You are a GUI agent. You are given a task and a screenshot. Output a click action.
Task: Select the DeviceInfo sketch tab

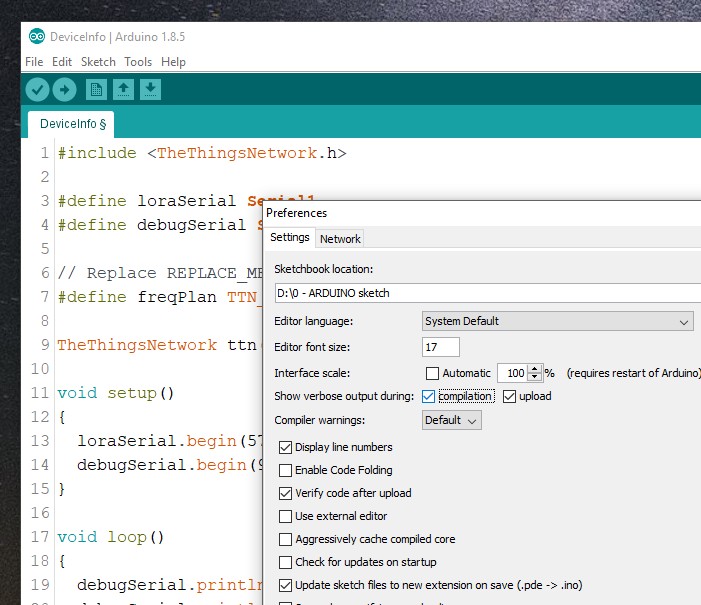pos(71,124)
